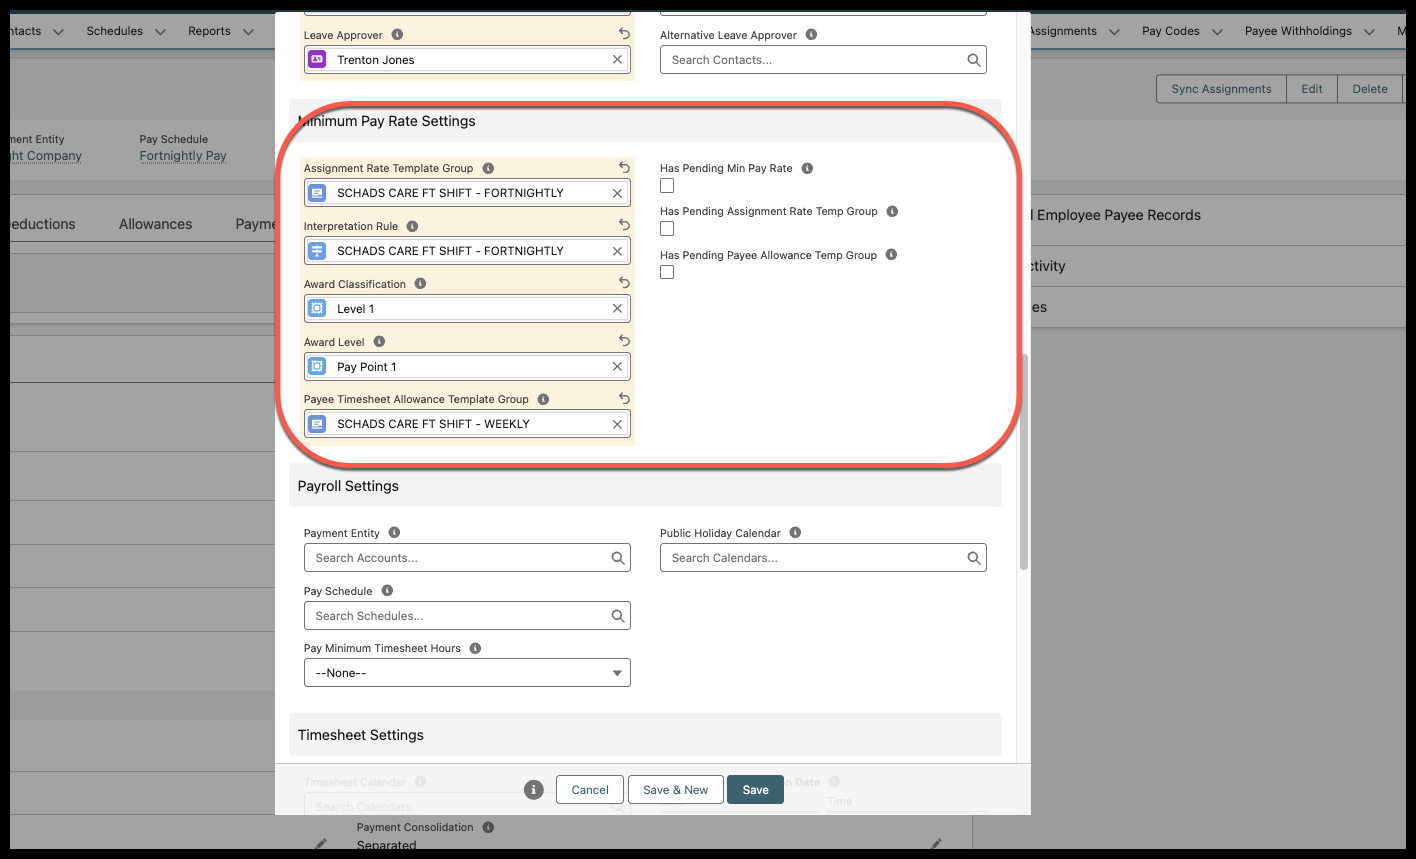Undo the Award Level field change
This screenshot has height=859, width=1416.
click(x=624, y=341)
